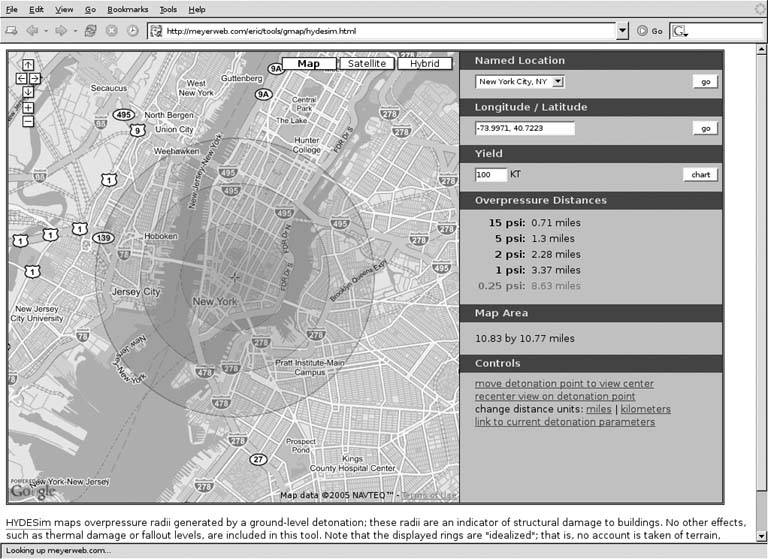Change distance units to kilometers

[x=645, y=409]
